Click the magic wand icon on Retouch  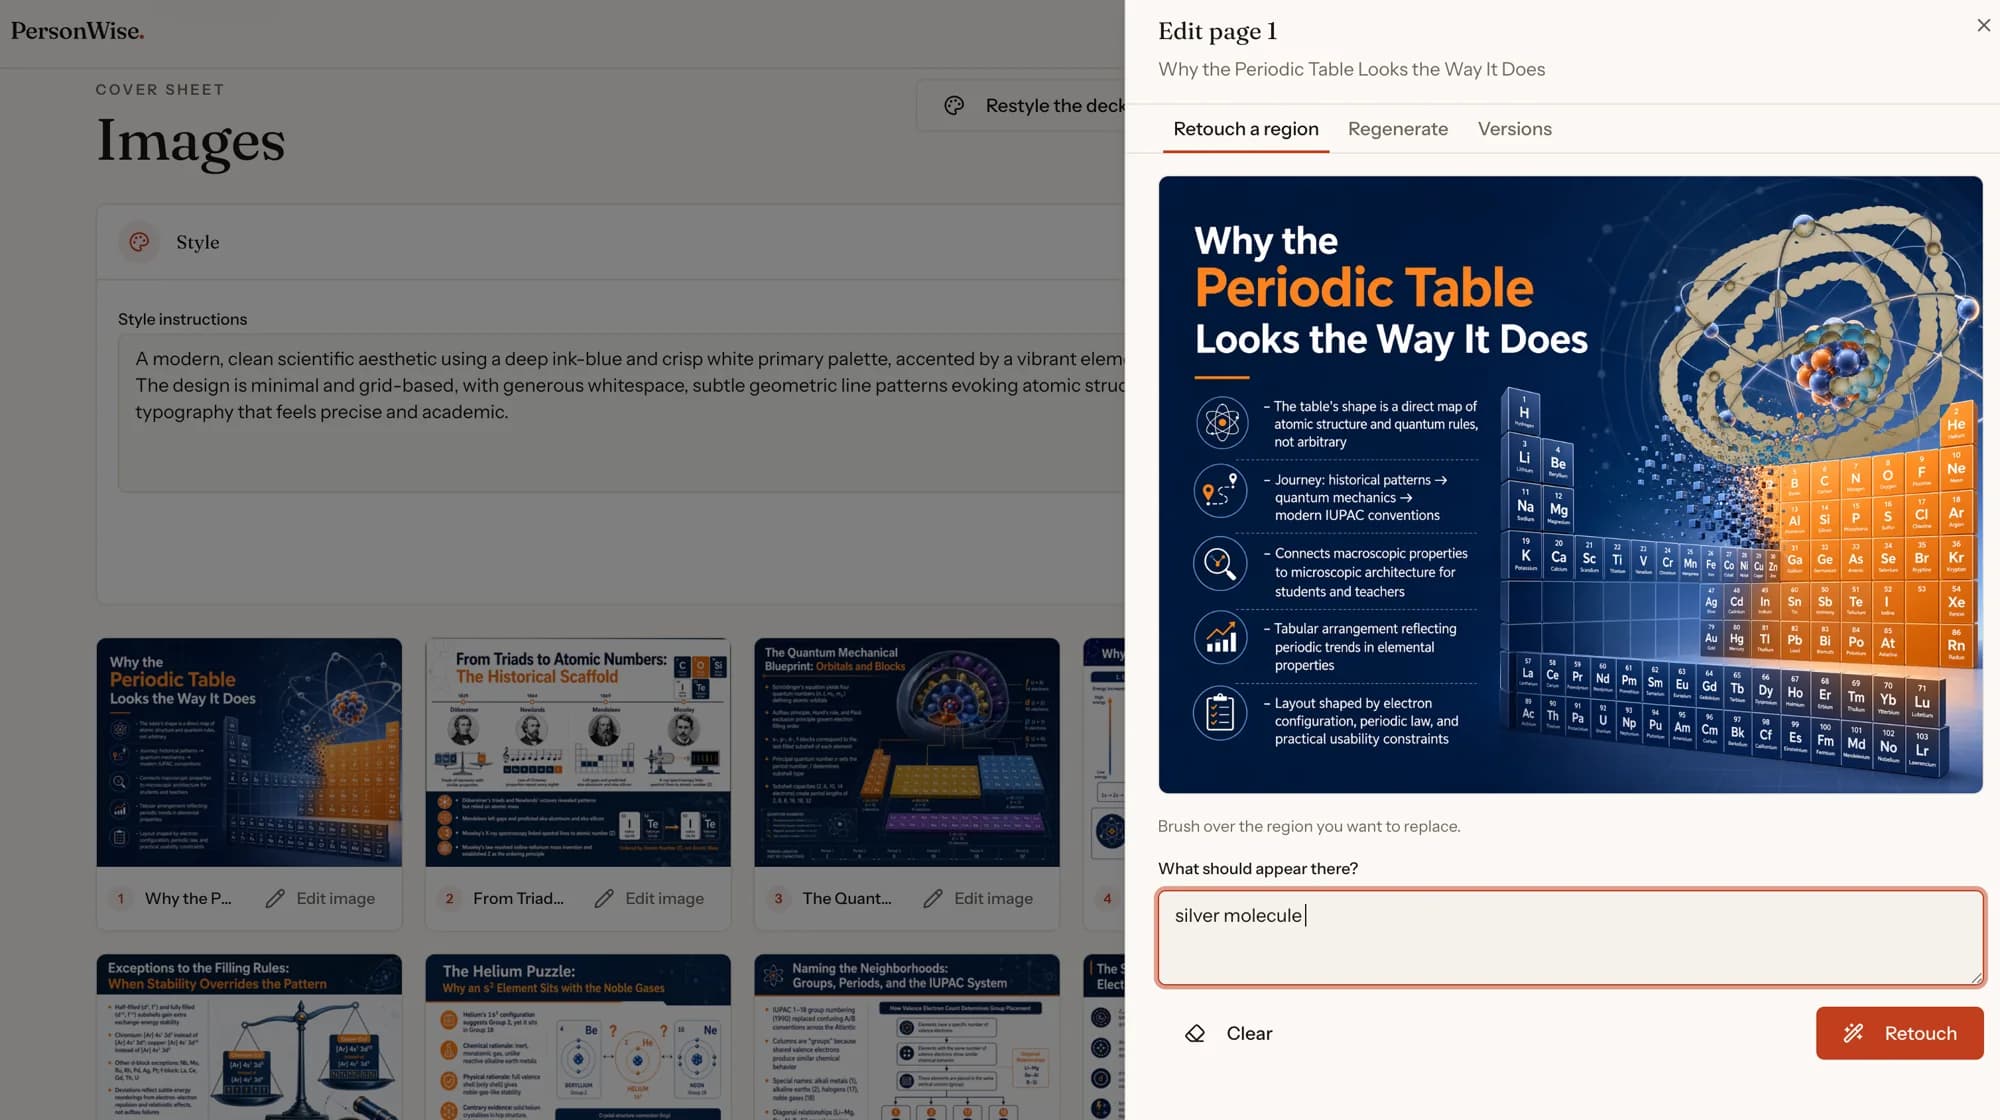[1853, 1033]
